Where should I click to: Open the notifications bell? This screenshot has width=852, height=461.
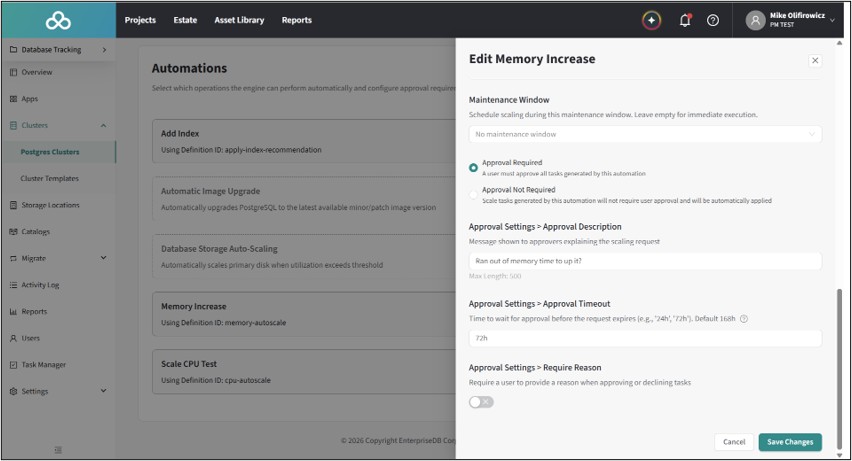tap(685, 20)
